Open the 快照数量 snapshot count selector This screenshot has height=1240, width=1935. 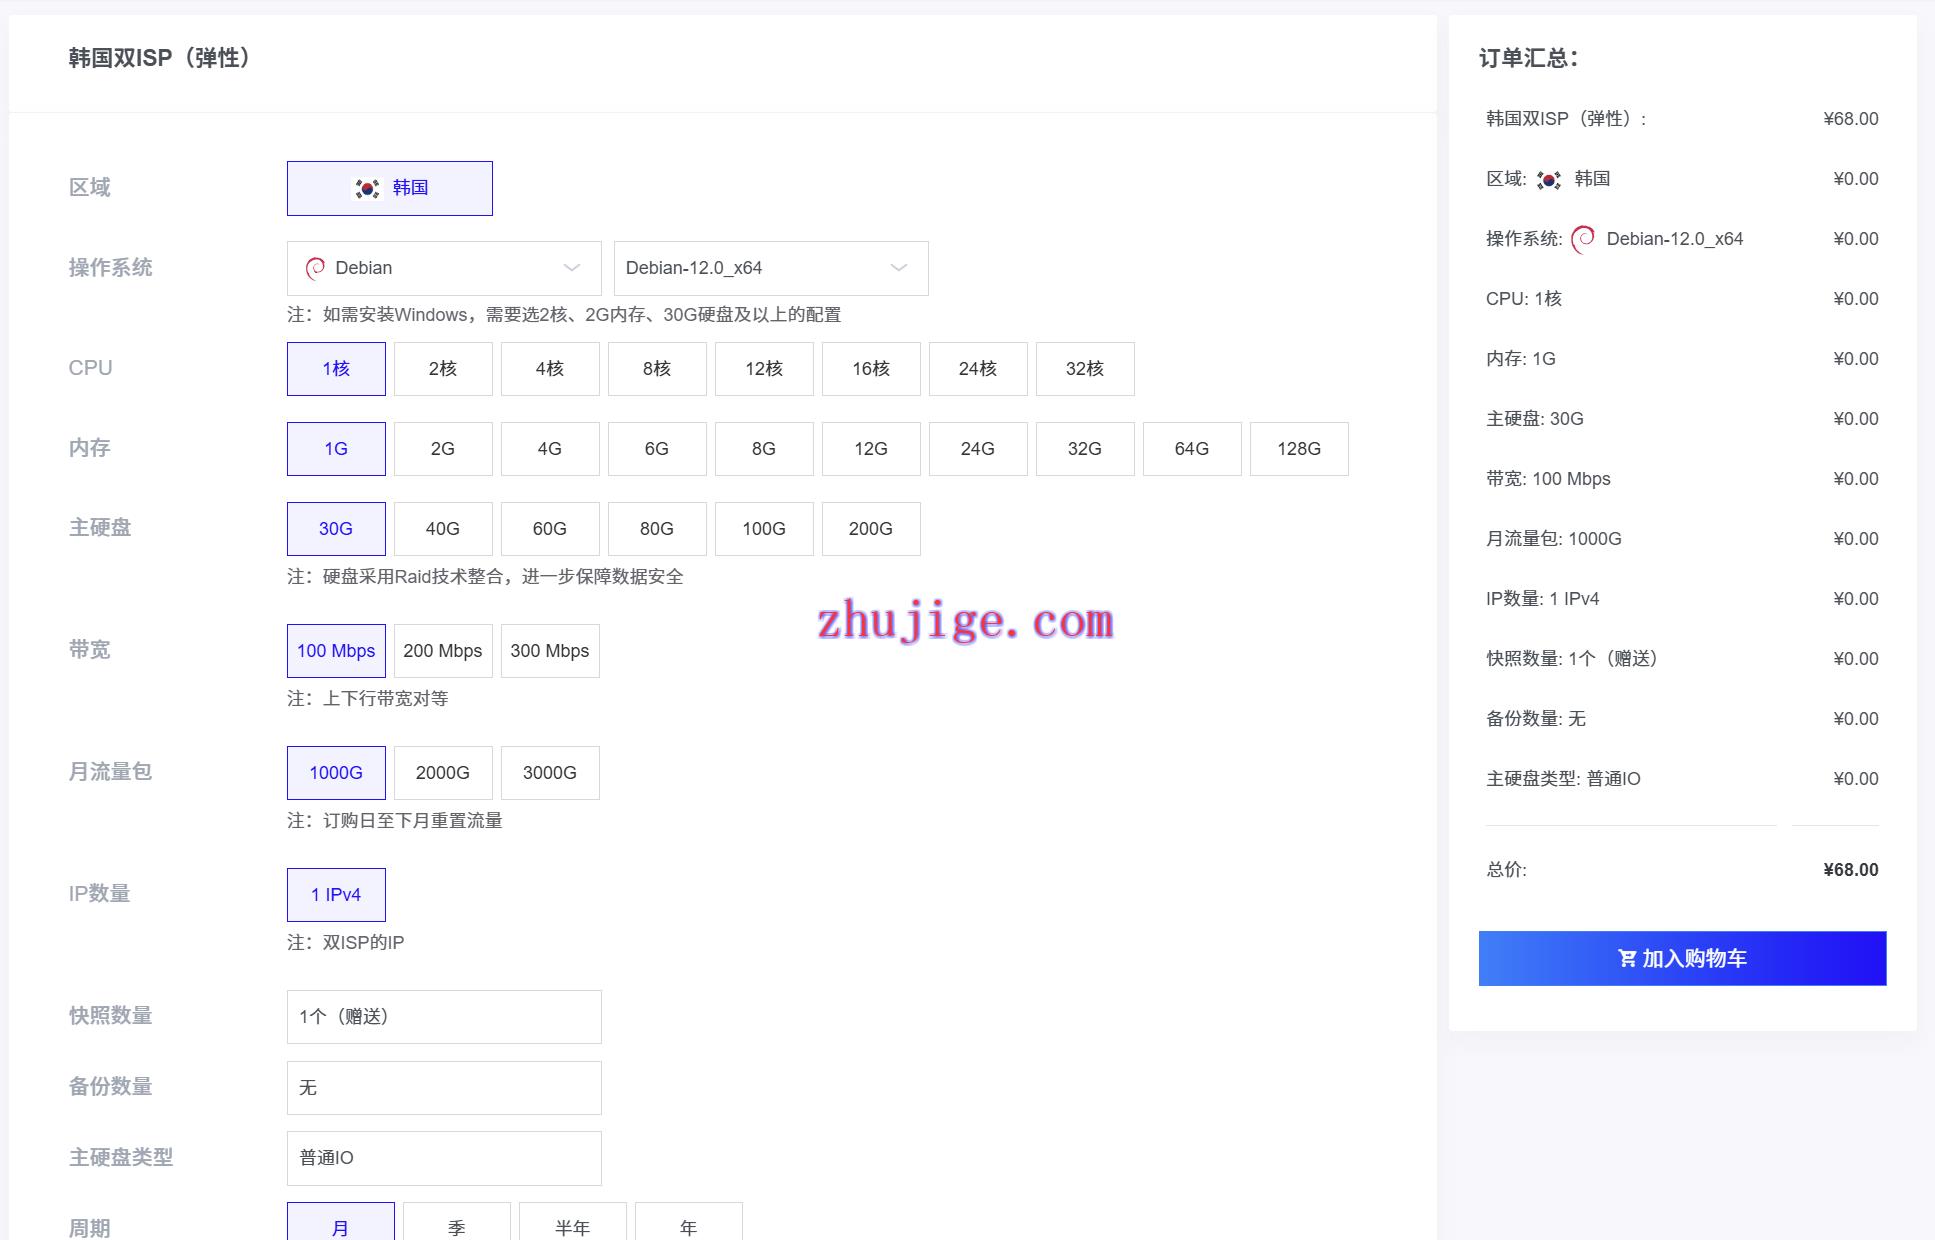(444, 1017)
